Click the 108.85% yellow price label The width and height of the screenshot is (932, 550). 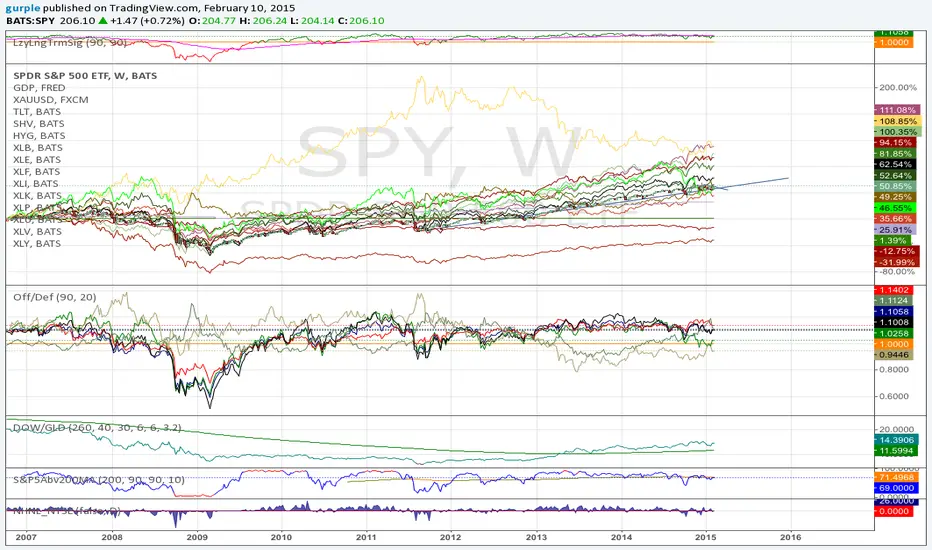coord(898,121)
